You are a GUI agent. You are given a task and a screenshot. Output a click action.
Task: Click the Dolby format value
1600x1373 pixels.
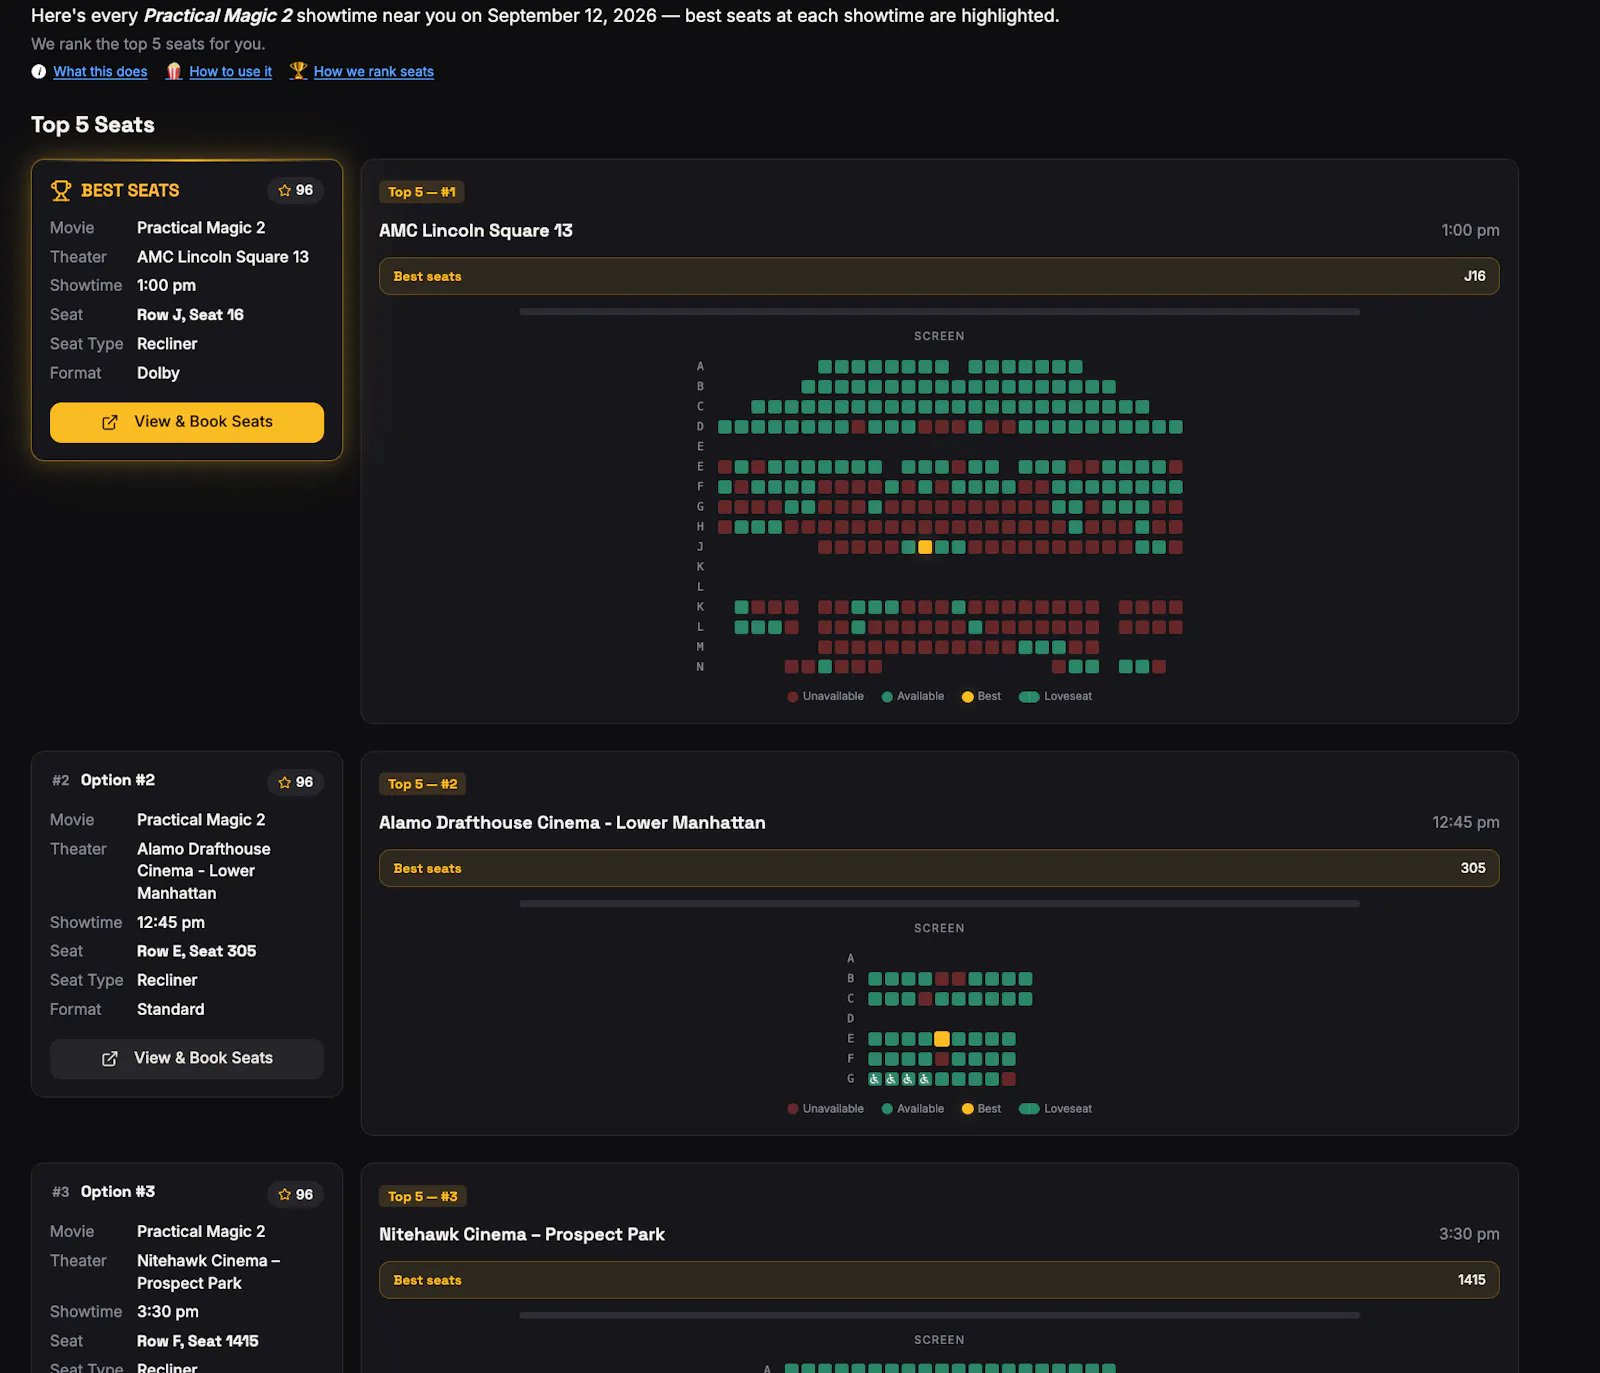[x=158, y=373]
